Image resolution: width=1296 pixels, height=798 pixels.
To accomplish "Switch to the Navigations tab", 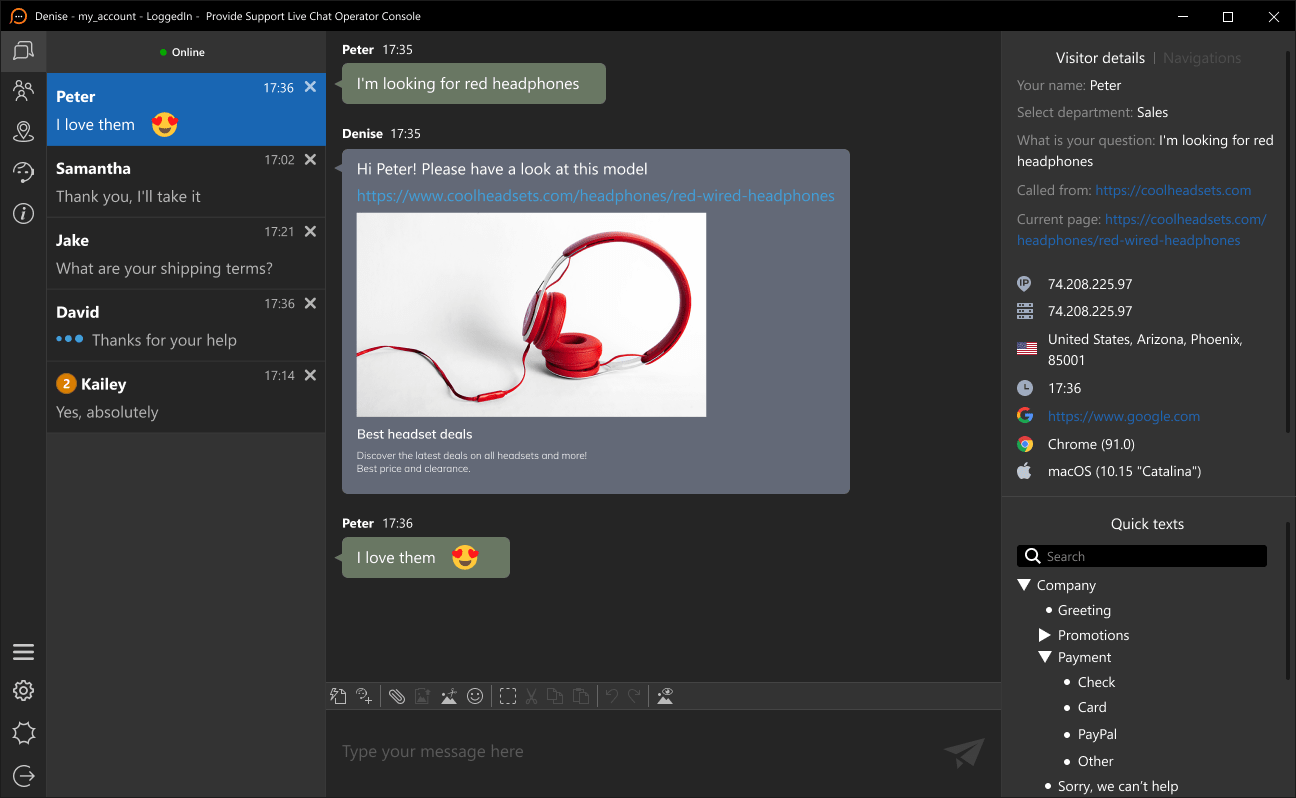I will click(x=1201, y=57).
